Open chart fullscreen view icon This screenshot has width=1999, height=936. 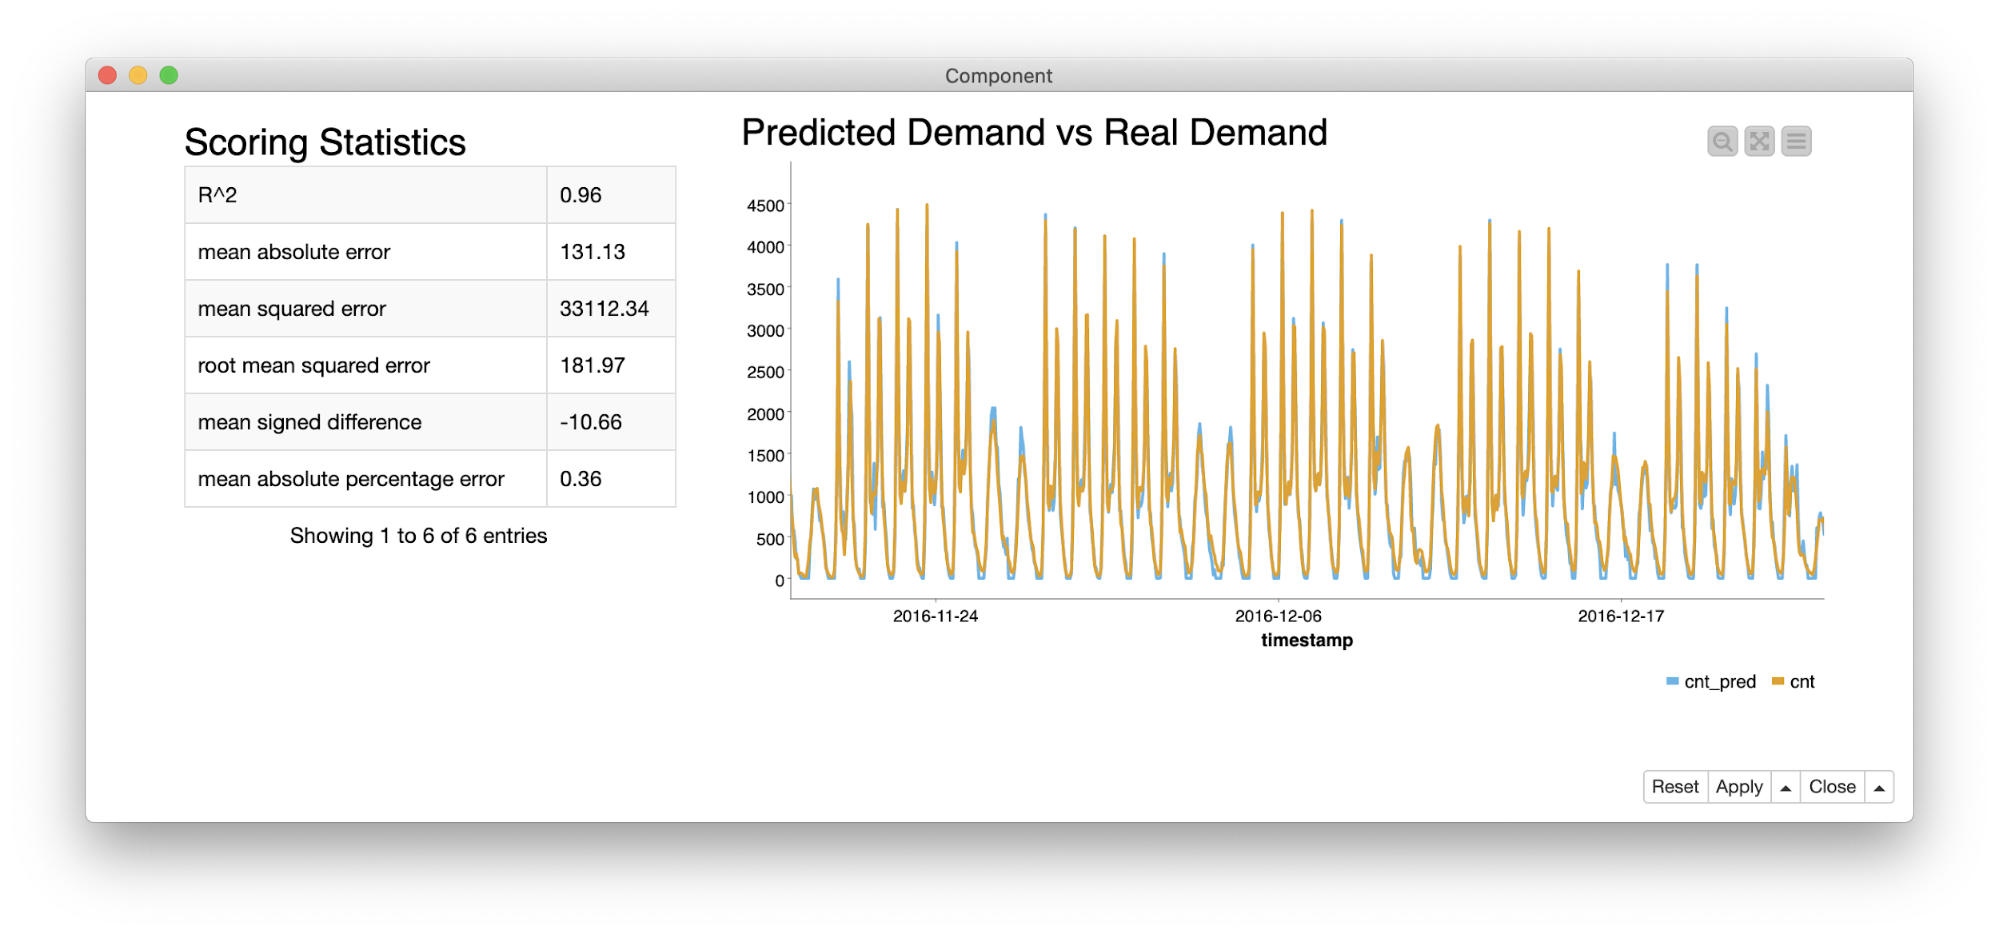point(1759,142)
